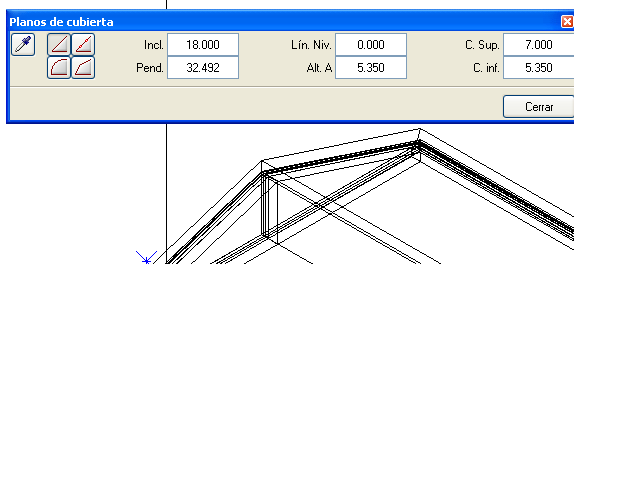Select the convex curved roof plane icon
The height and width of the screenshot is (480, 640).
point(59,68)
